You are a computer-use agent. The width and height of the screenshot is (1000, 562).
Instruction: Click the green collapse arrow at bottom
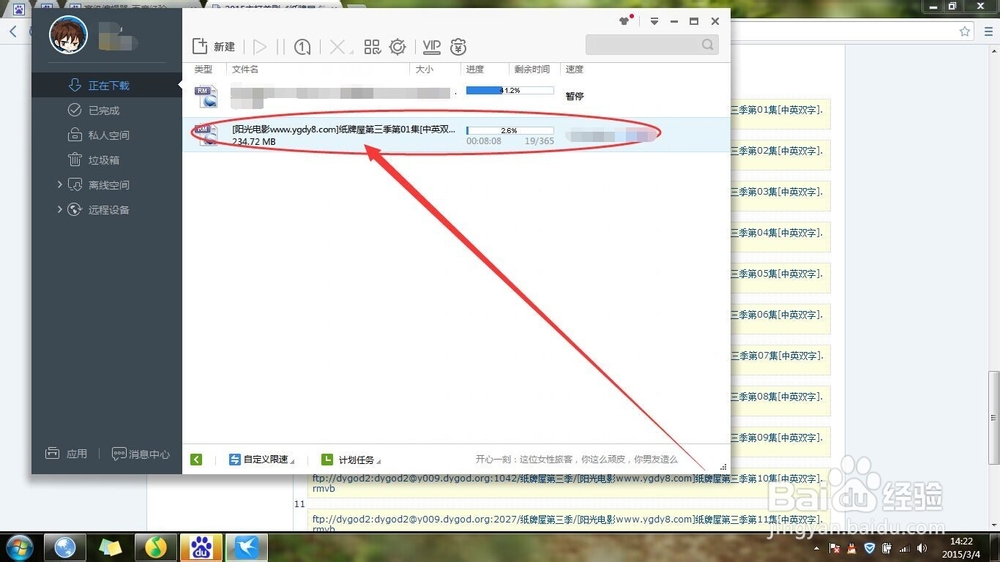coord(196,459)
